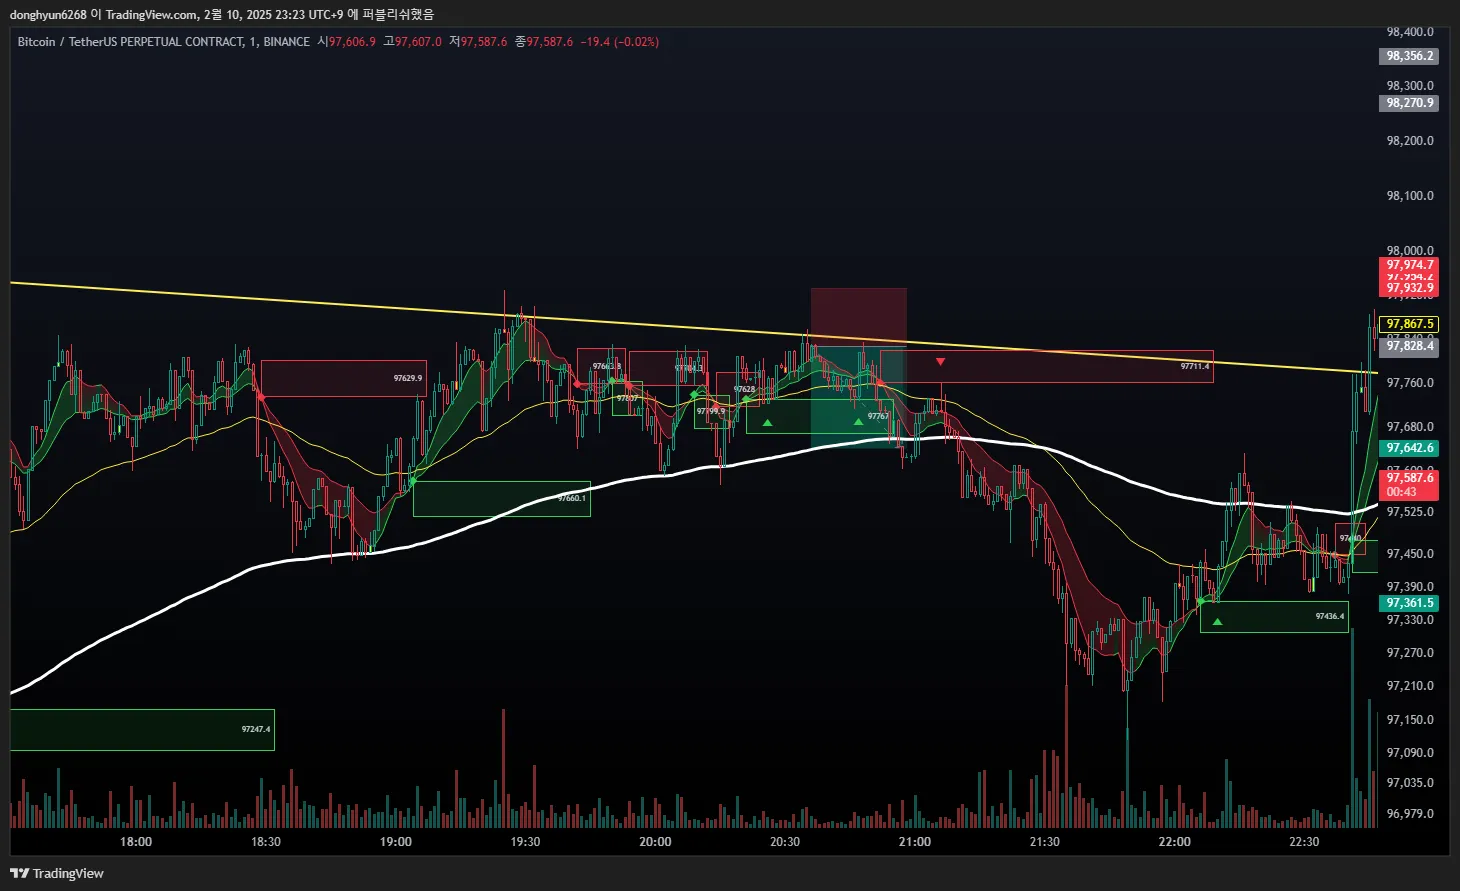Click the 97,150.0 price axis tick
Screen dimensions: 1460x891
coord(1410,720)
